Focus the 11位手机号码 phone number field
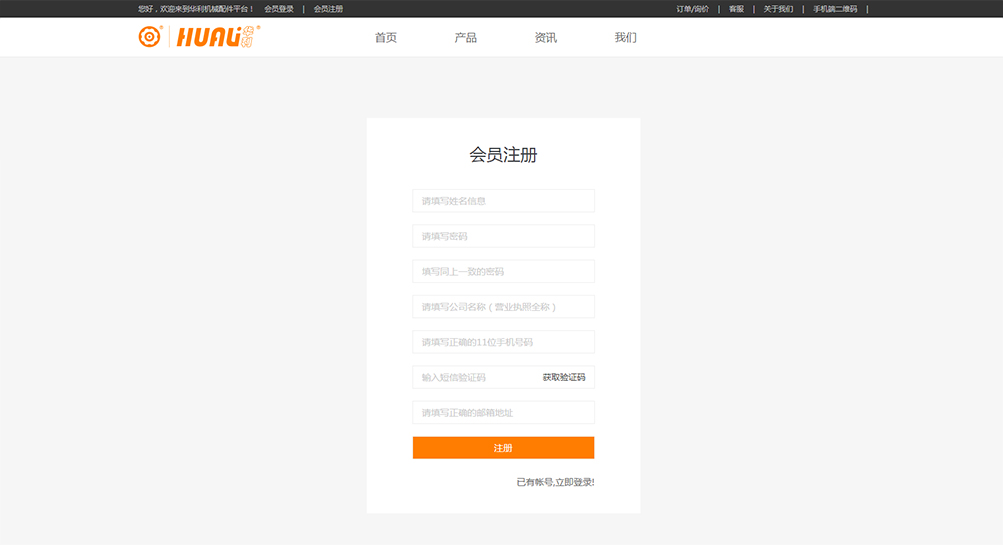This screenshot has height=545, width=1003. [x=503, y=342]
